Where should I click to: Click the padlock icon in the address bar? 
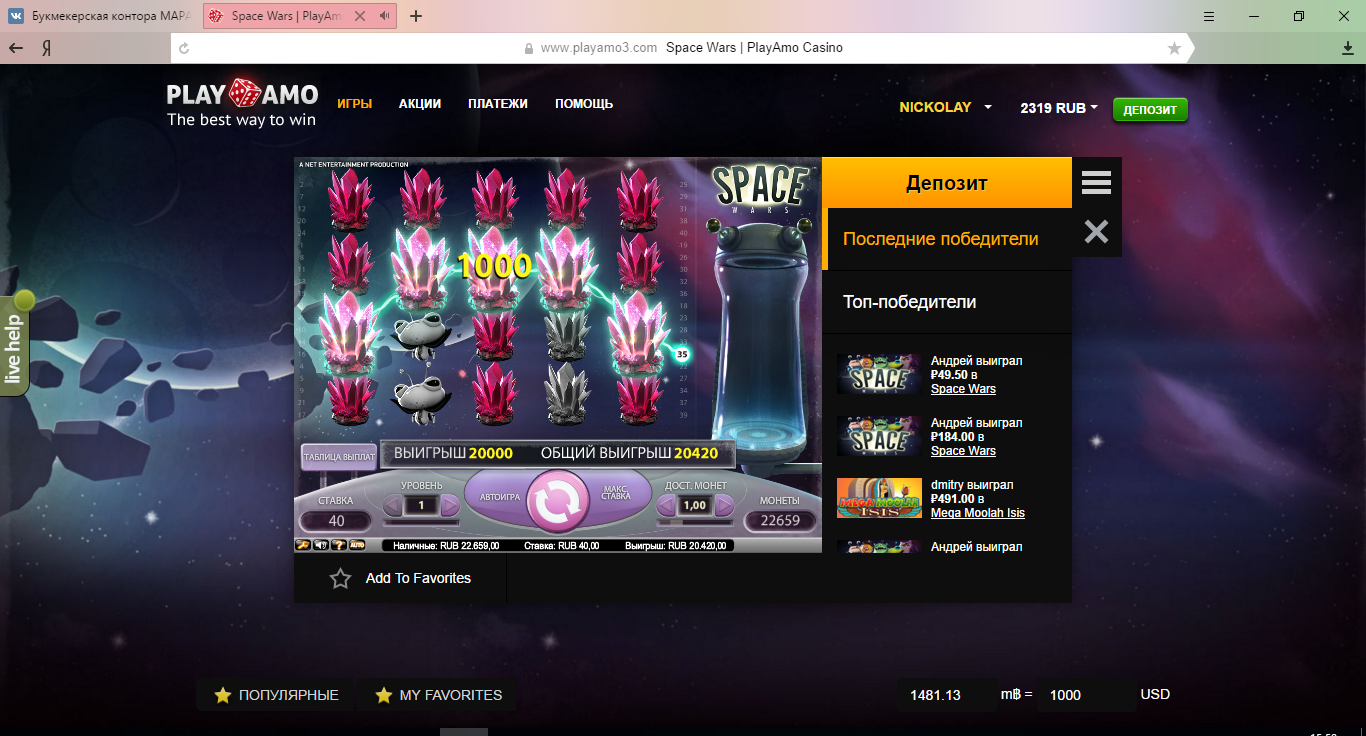tap(529, 48)
